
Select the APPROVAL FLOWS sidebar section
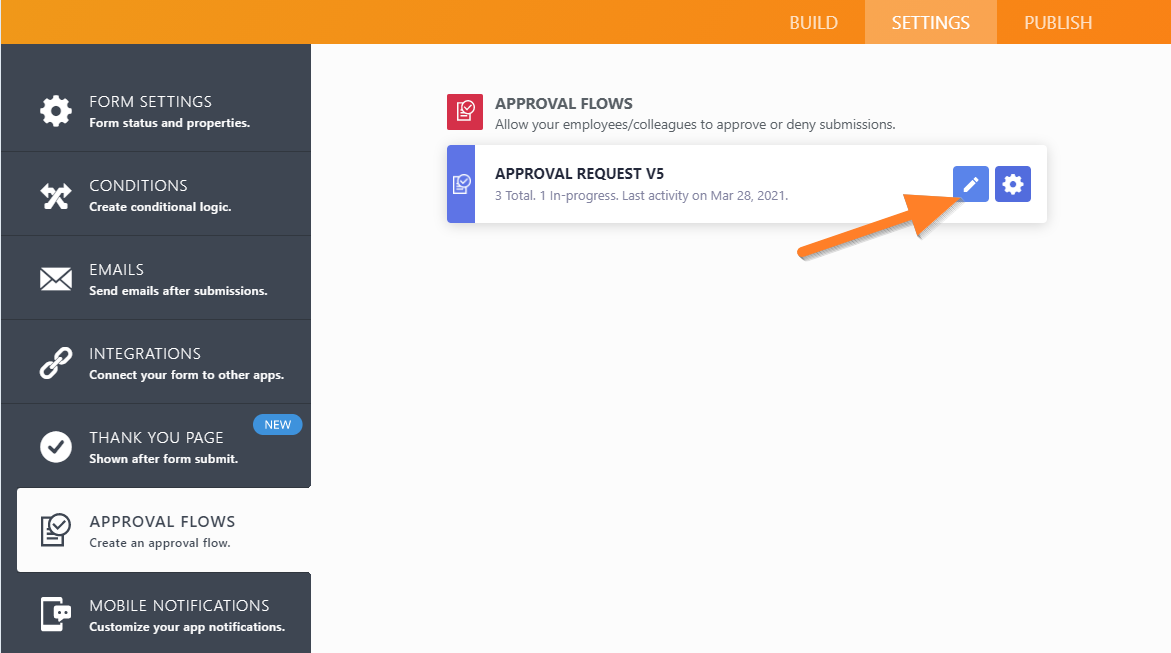point(164,530)
